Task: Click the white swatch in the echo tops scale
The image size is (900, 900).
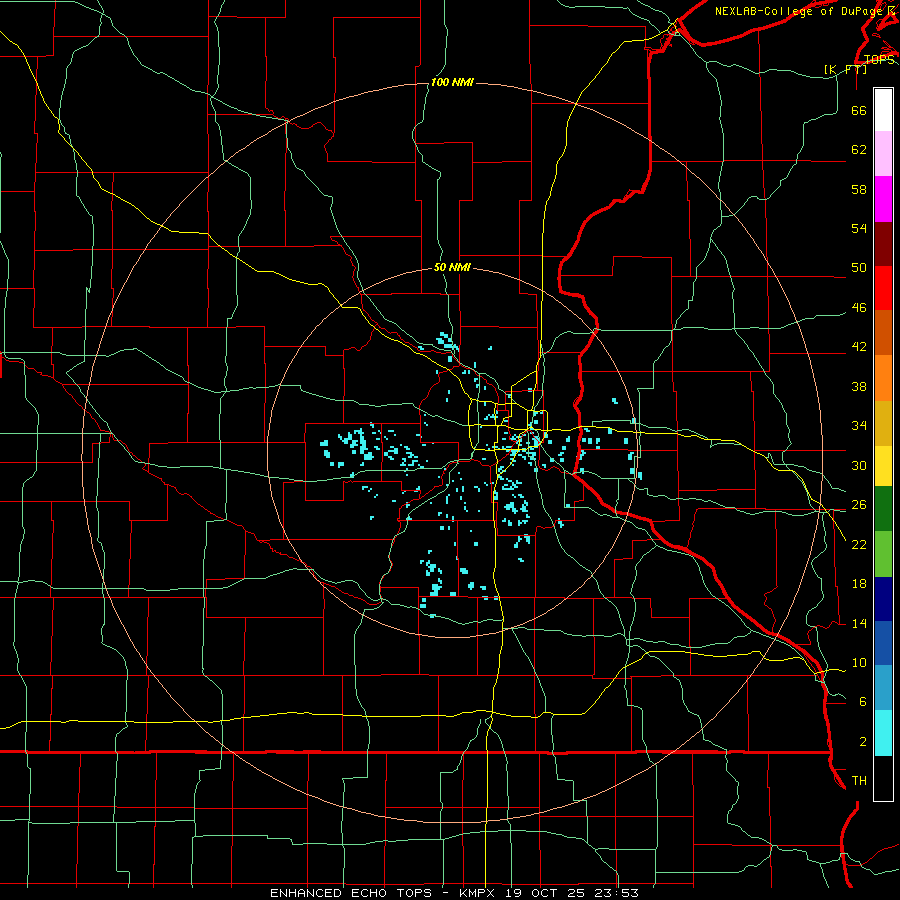Action: point(883,110)
